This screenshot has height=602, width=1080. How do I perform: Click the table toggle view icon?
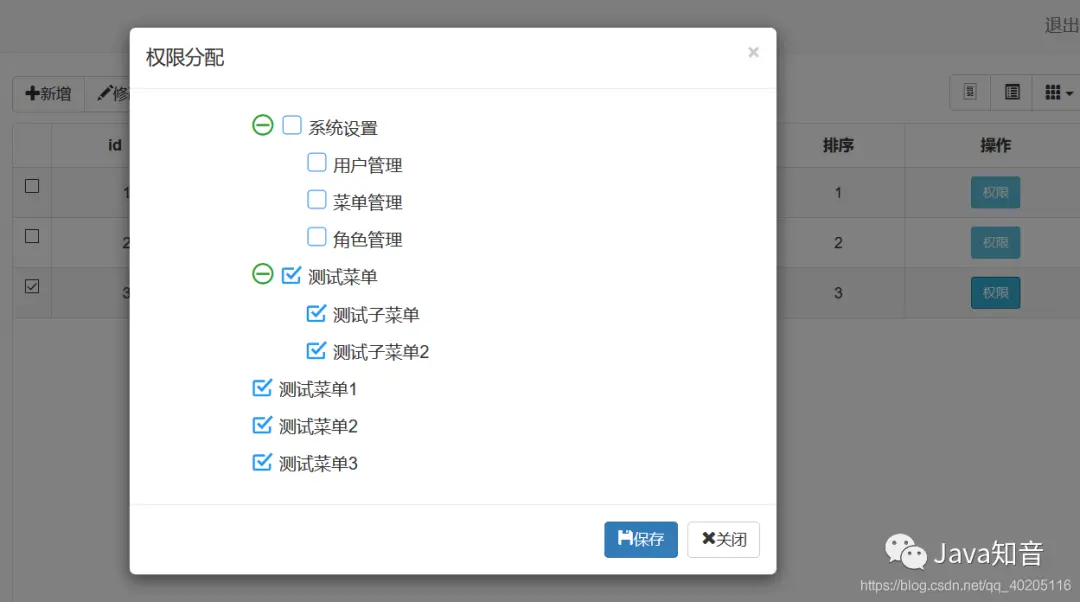(x=1012, y=93)
